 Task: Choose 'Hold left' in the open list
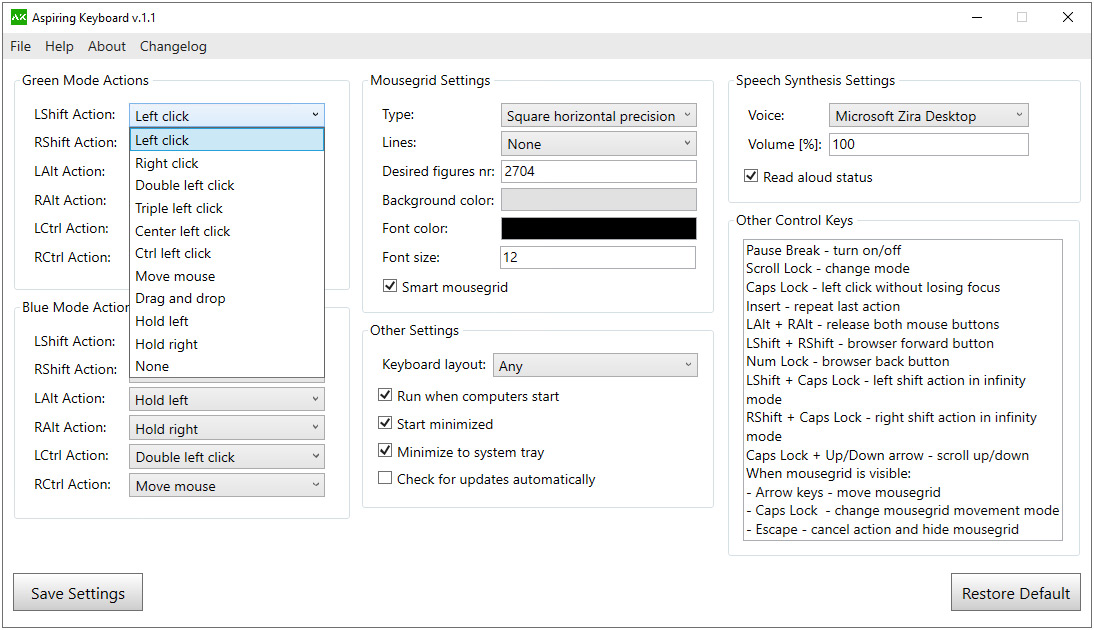point(227,322)
